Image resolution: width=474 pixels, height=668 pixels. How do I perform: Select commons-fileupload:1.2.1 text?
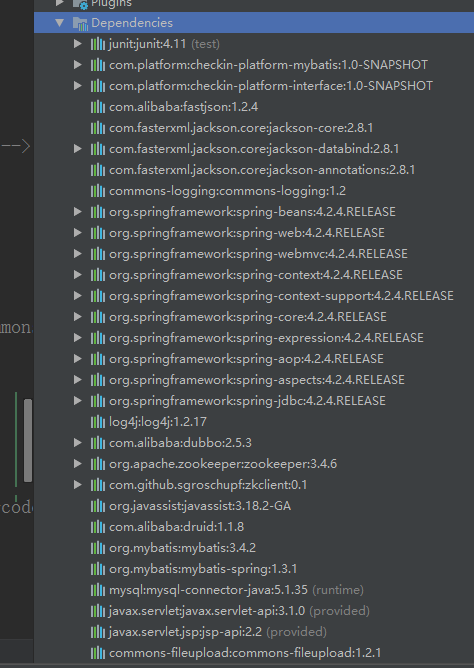pyautogui.click(x=245, y=653)
